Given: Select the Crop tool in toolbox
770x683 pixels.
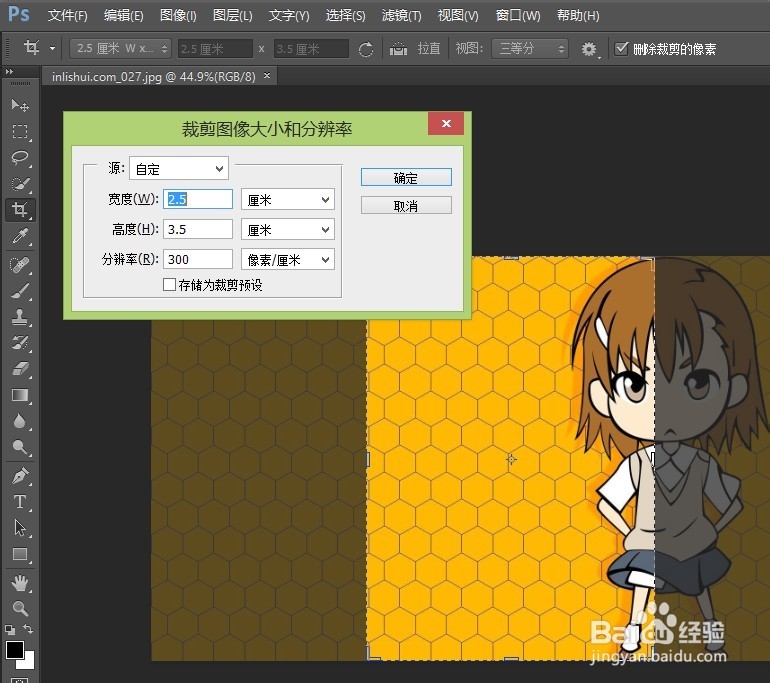Looking at the screenshot, I should point(20,210).
